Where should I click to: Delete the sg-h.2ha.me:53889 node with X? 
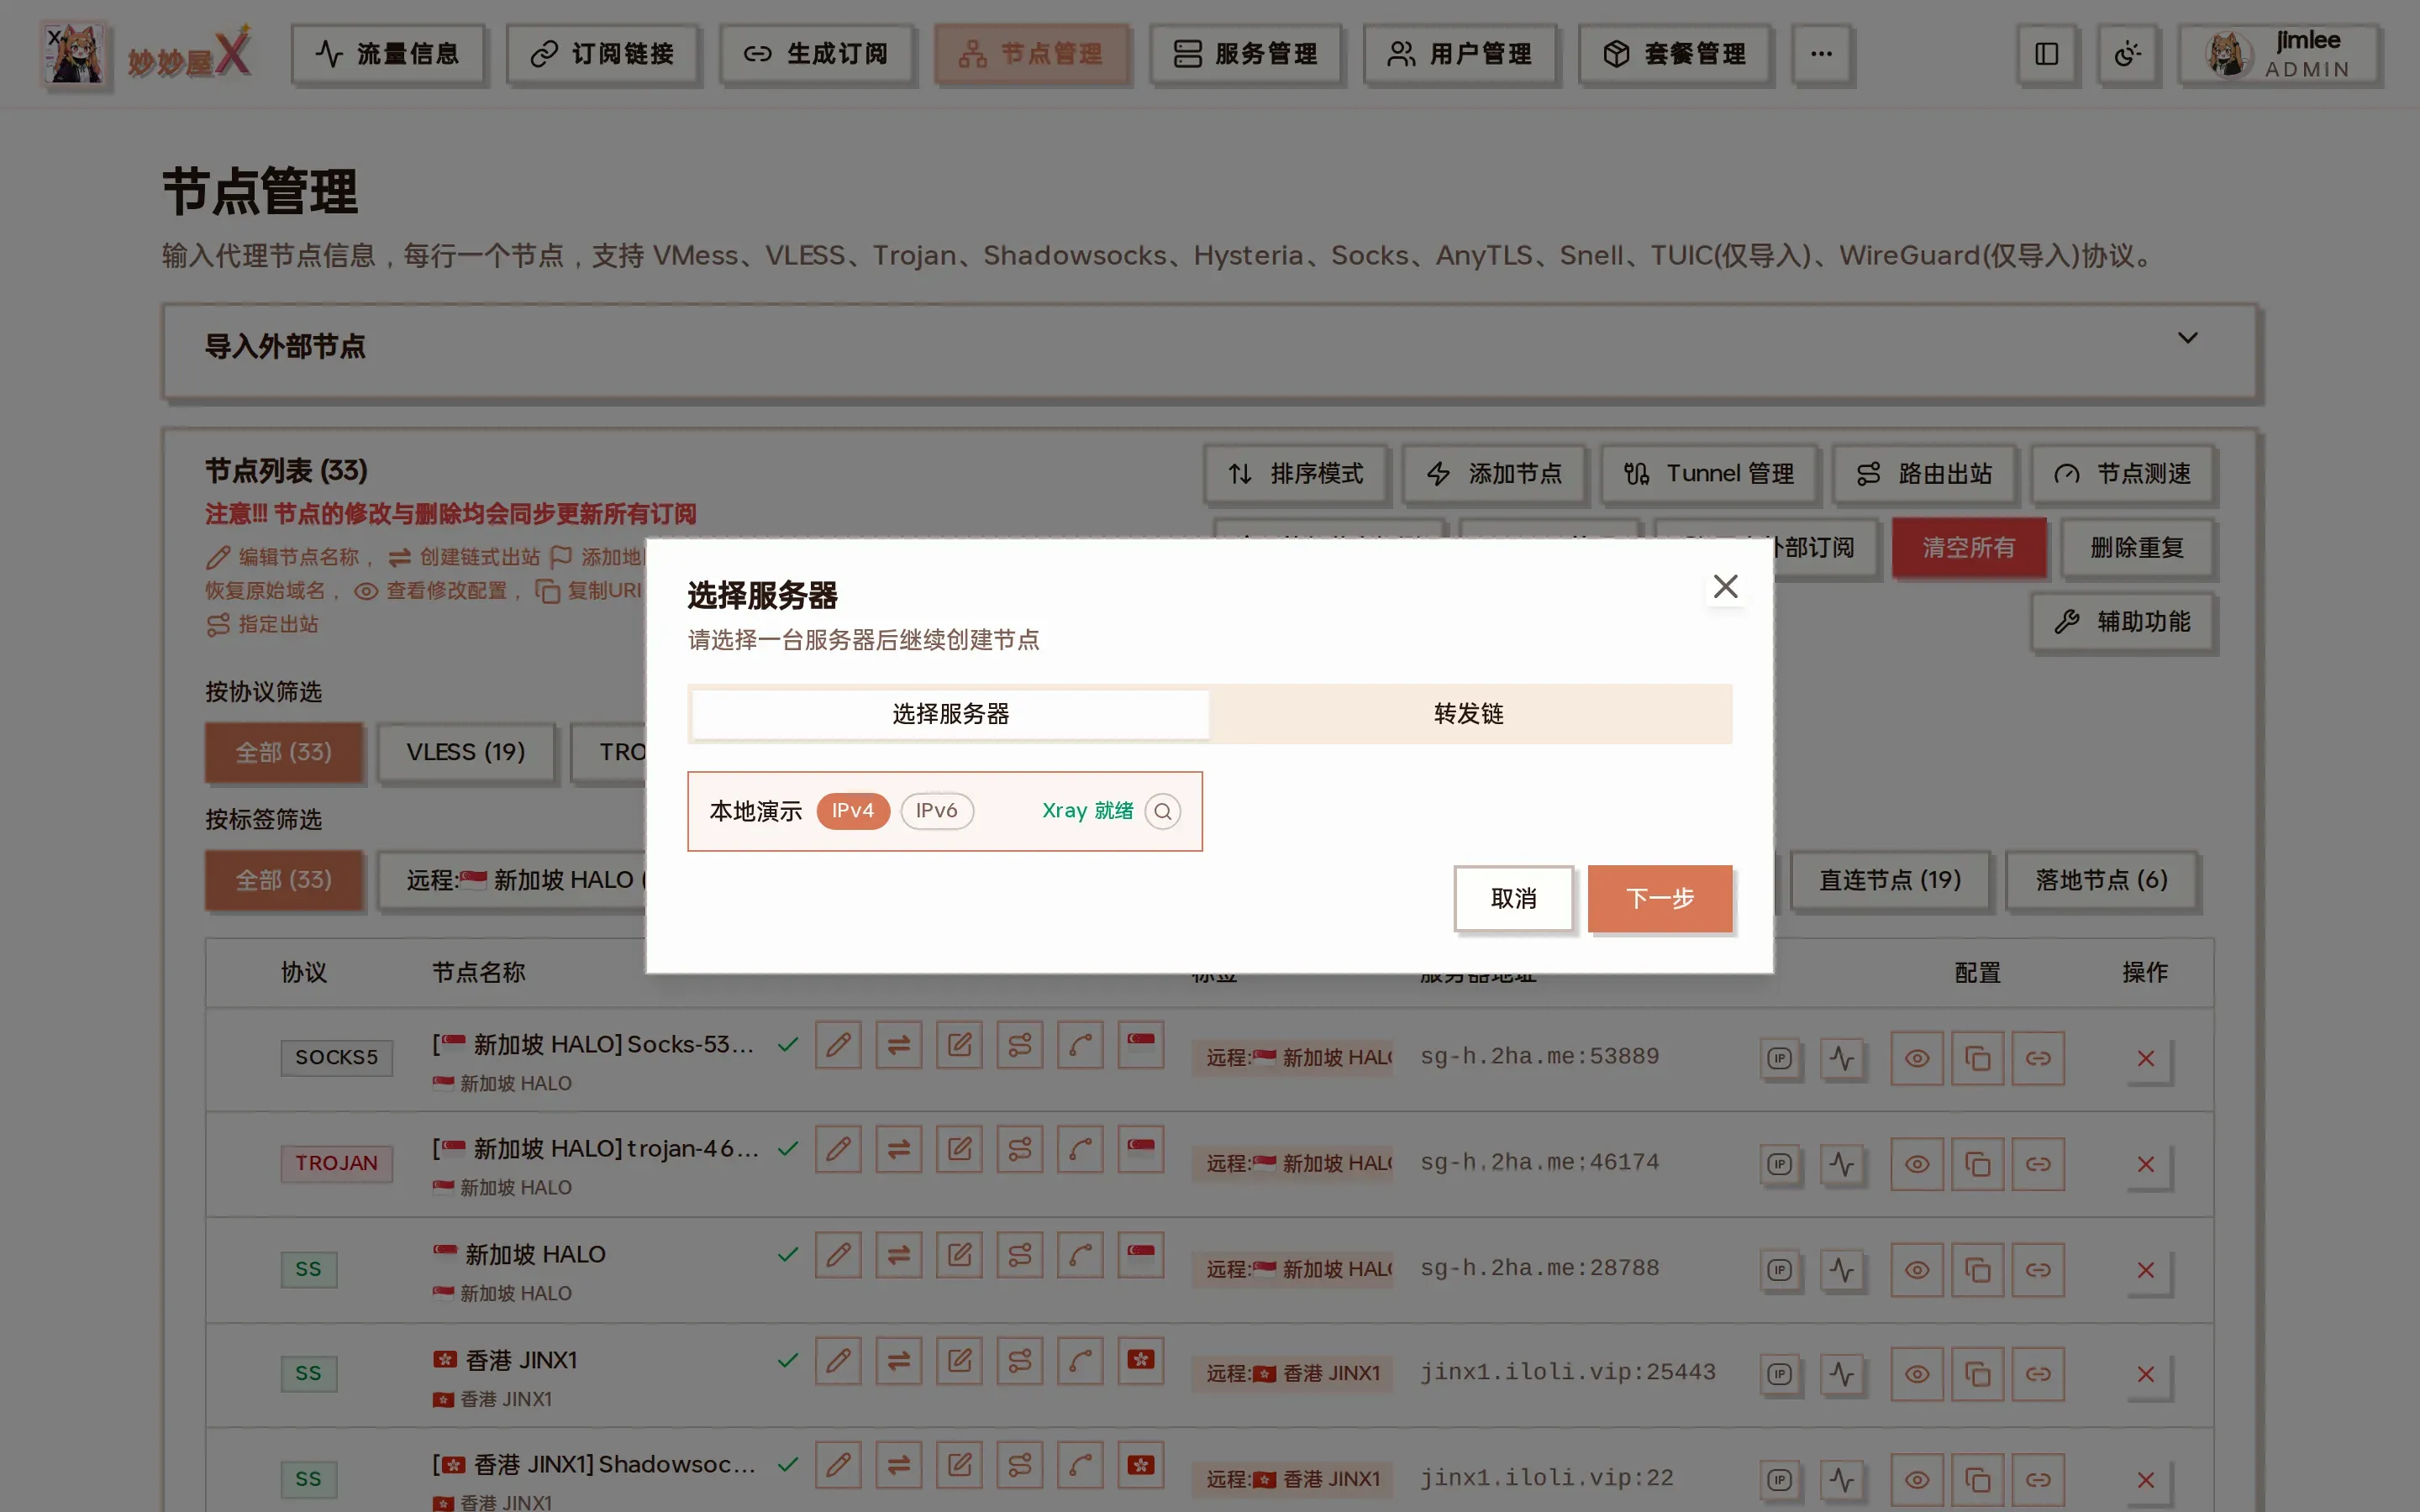(2145, 1058)
